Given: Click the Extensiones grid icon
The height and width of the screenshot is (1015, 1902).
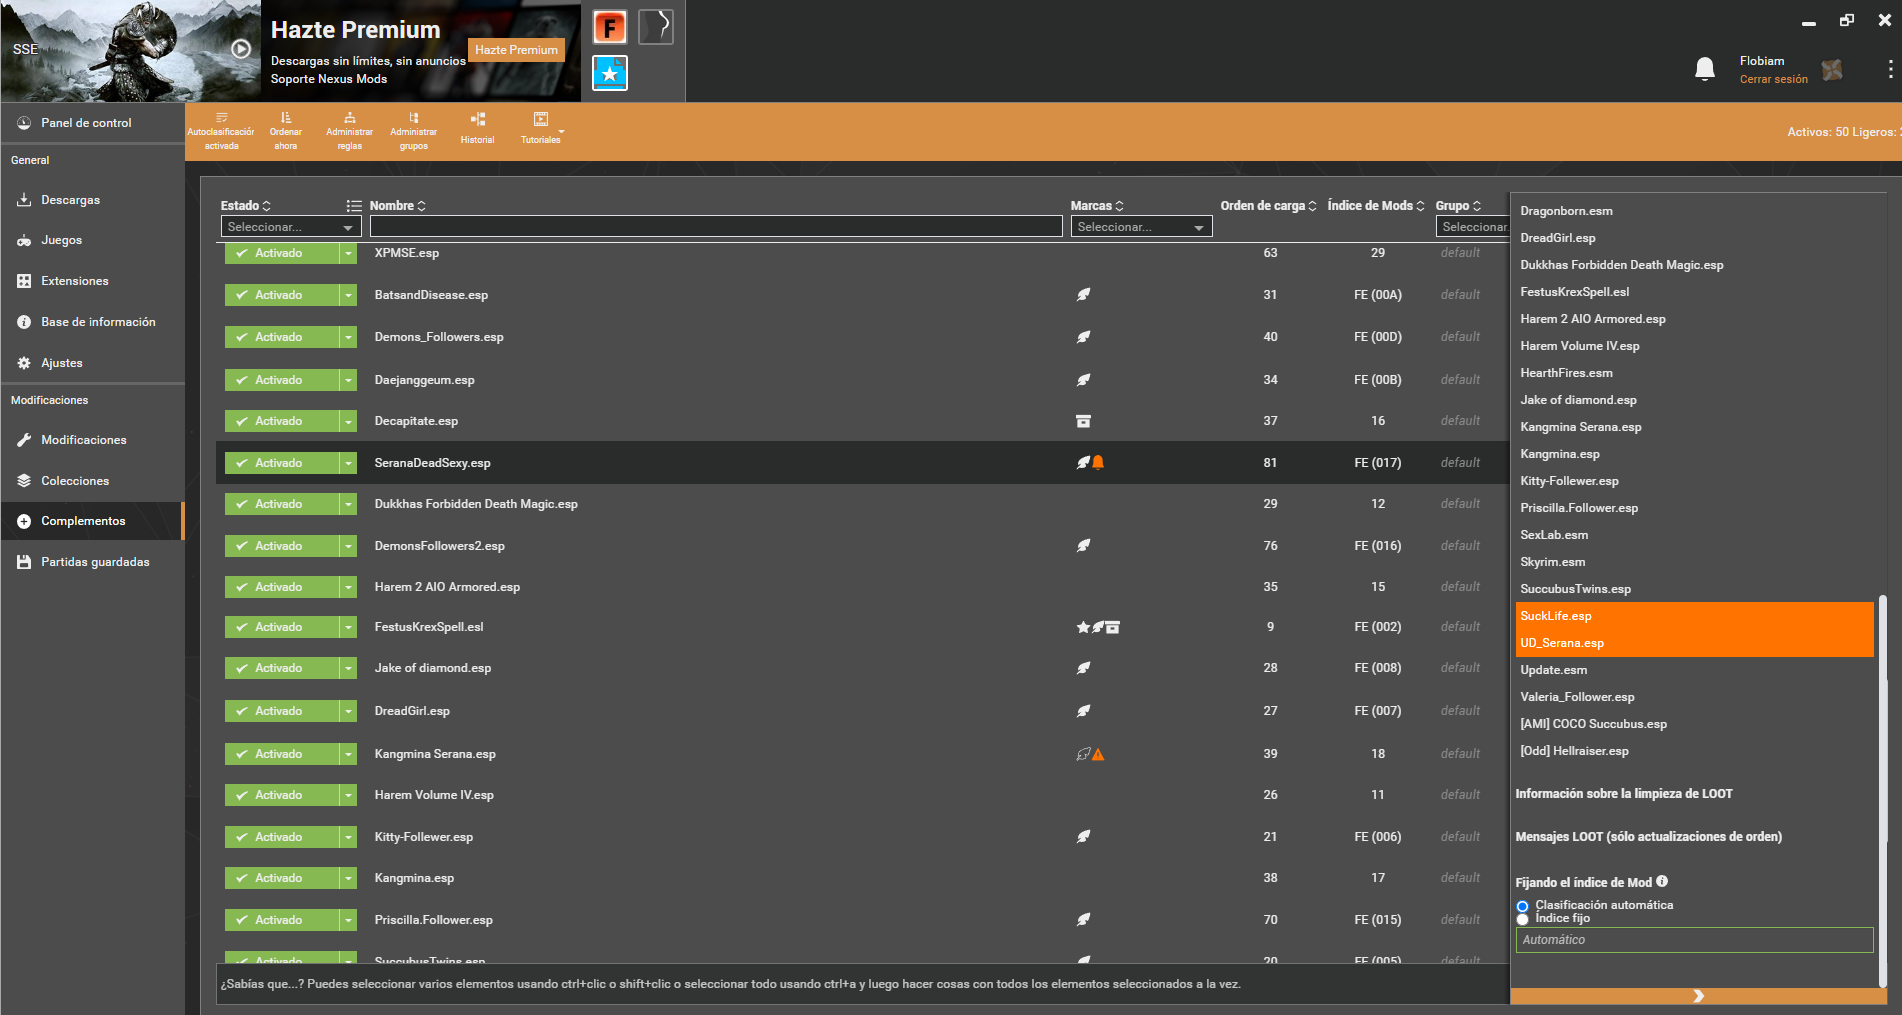Looking at the screenshot, I should 24,281.
